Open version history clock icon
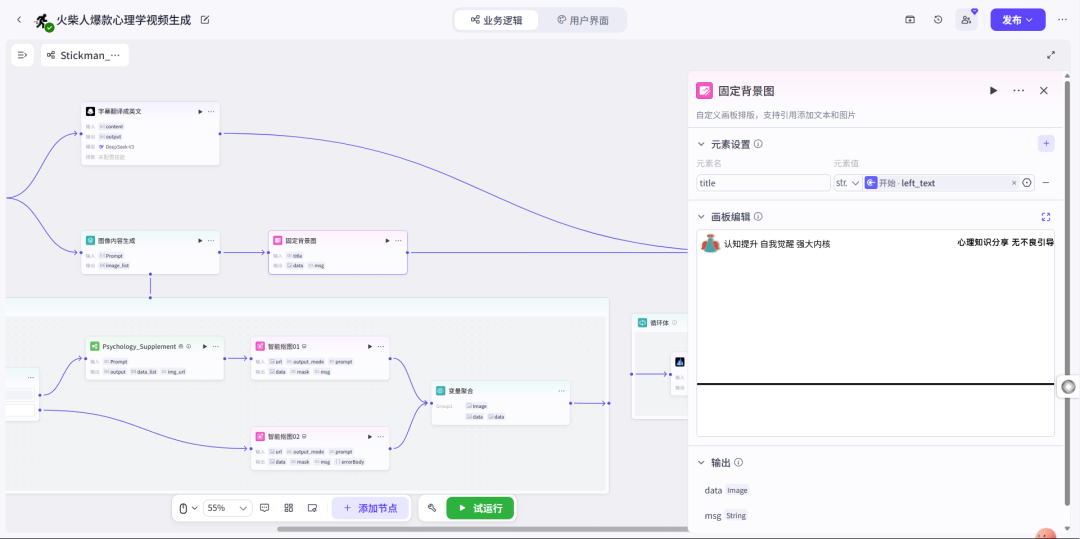 937,20
